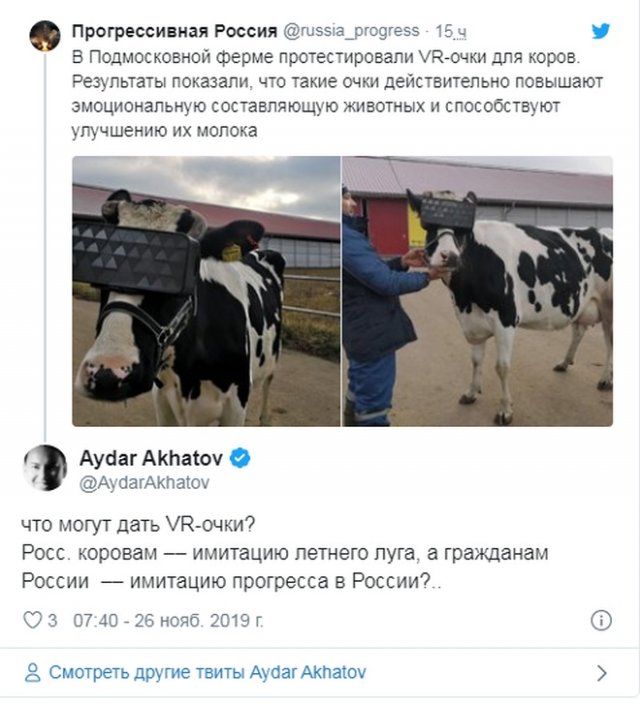Click the like count number 3

53,620
